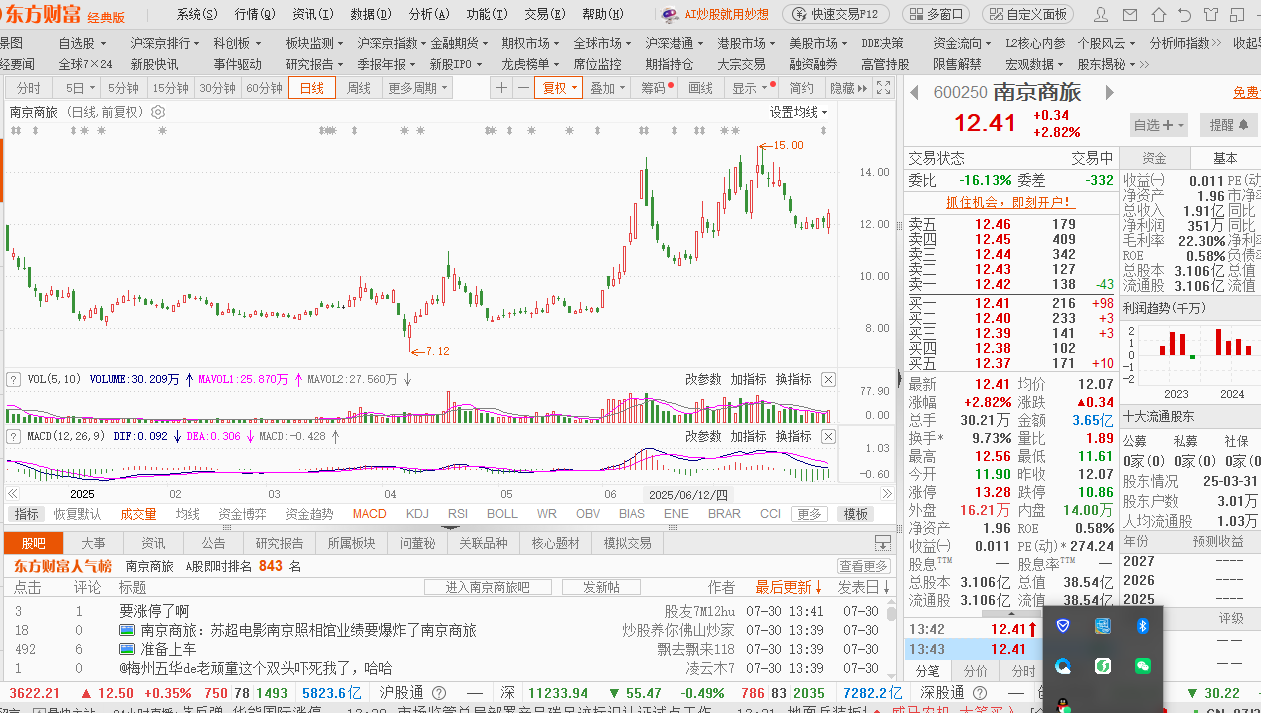Select the 日线 daily period
Screen dimensions: 1261x713
tap(312, 87)
